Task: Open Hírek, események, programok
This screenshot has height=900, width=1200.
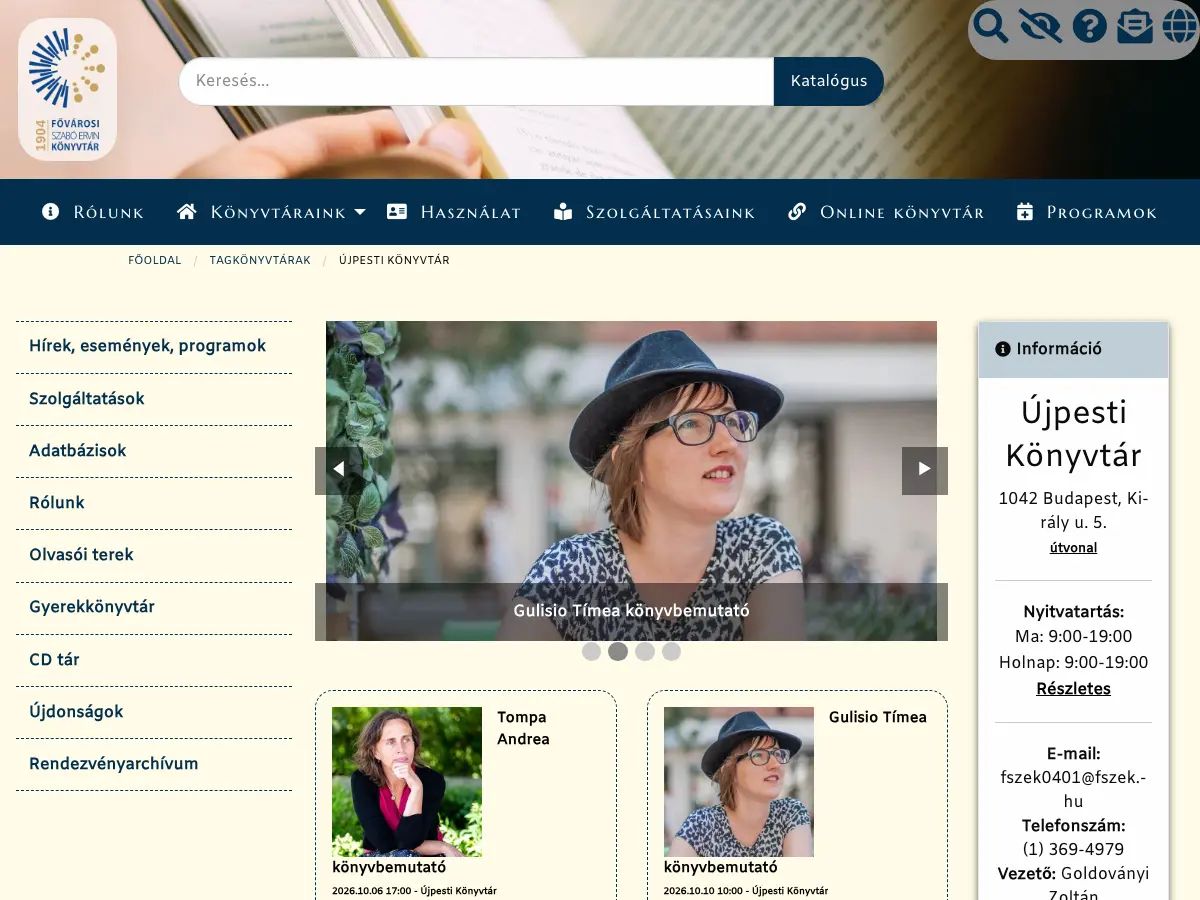Action: click(154, 347)
